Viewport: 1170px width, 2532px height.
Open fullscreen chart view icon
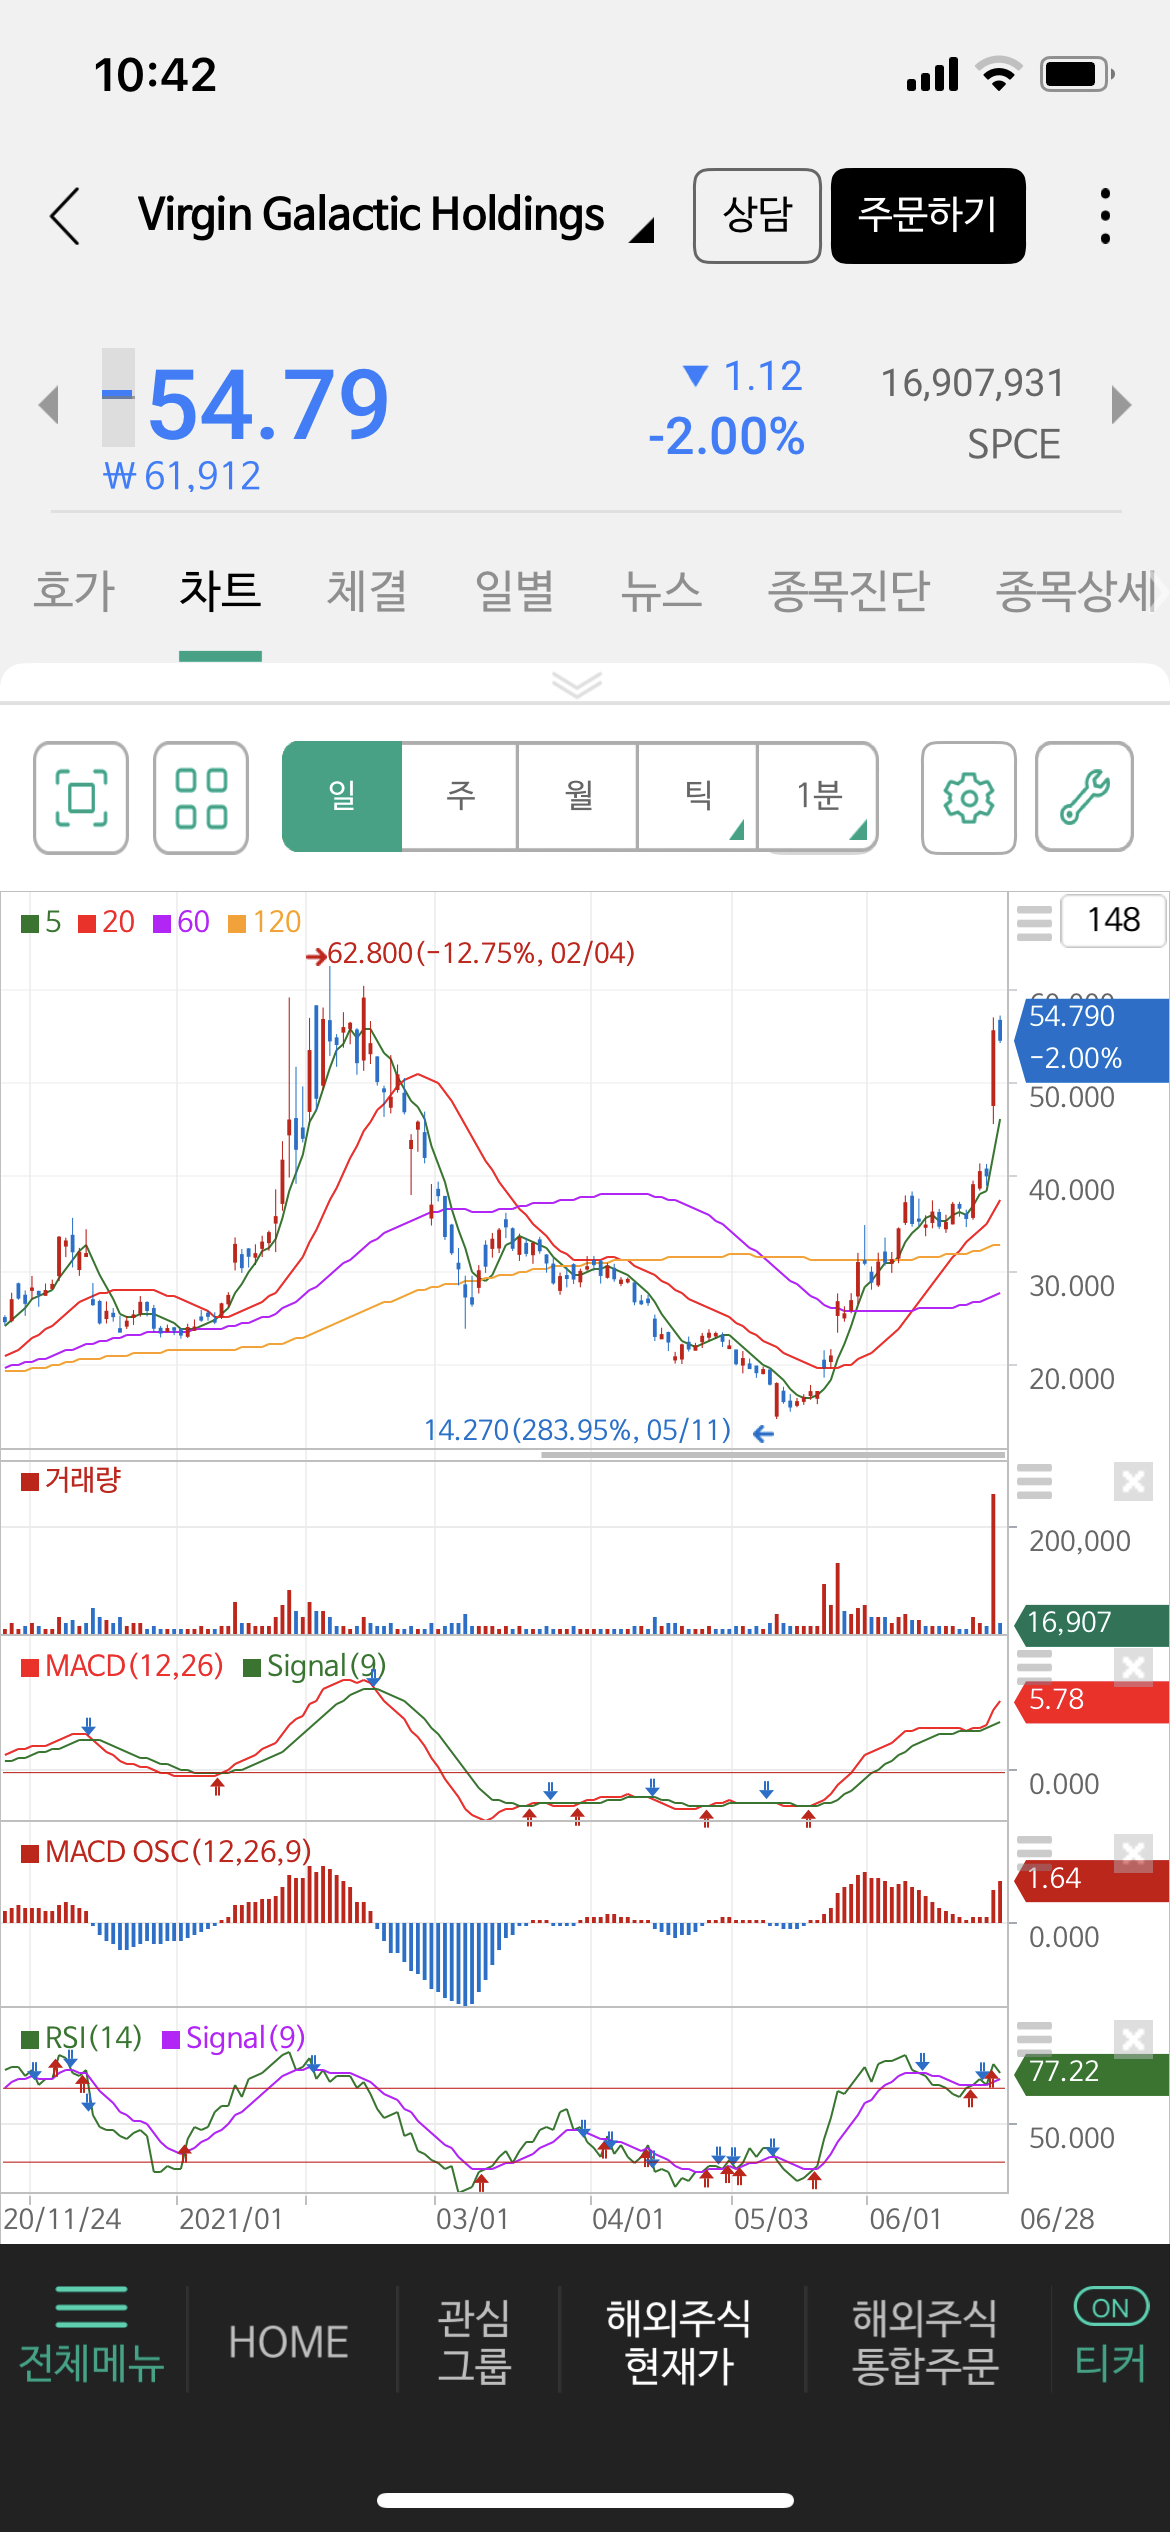tap(81, 798)
